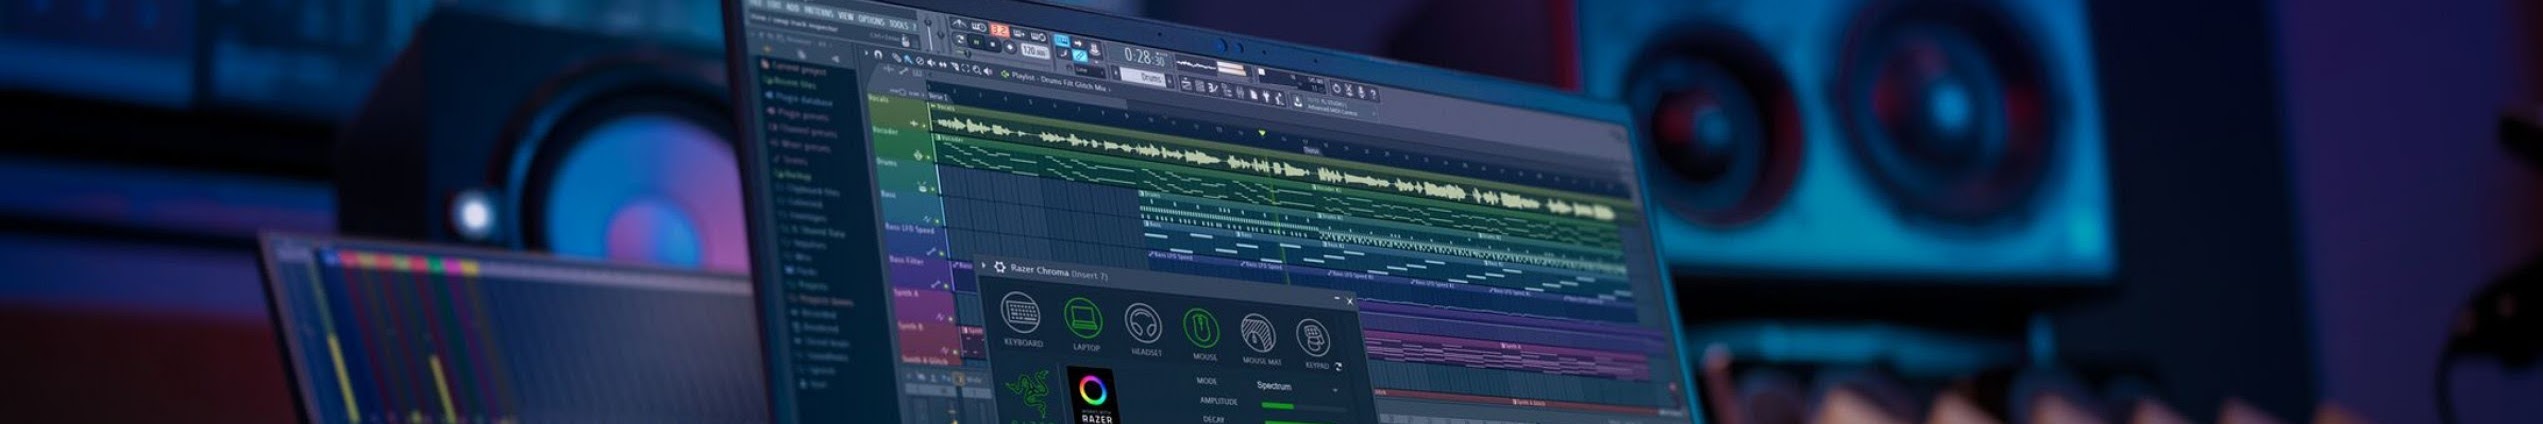Click the stamp icon beside the blue buttons

coord(1095,48)
